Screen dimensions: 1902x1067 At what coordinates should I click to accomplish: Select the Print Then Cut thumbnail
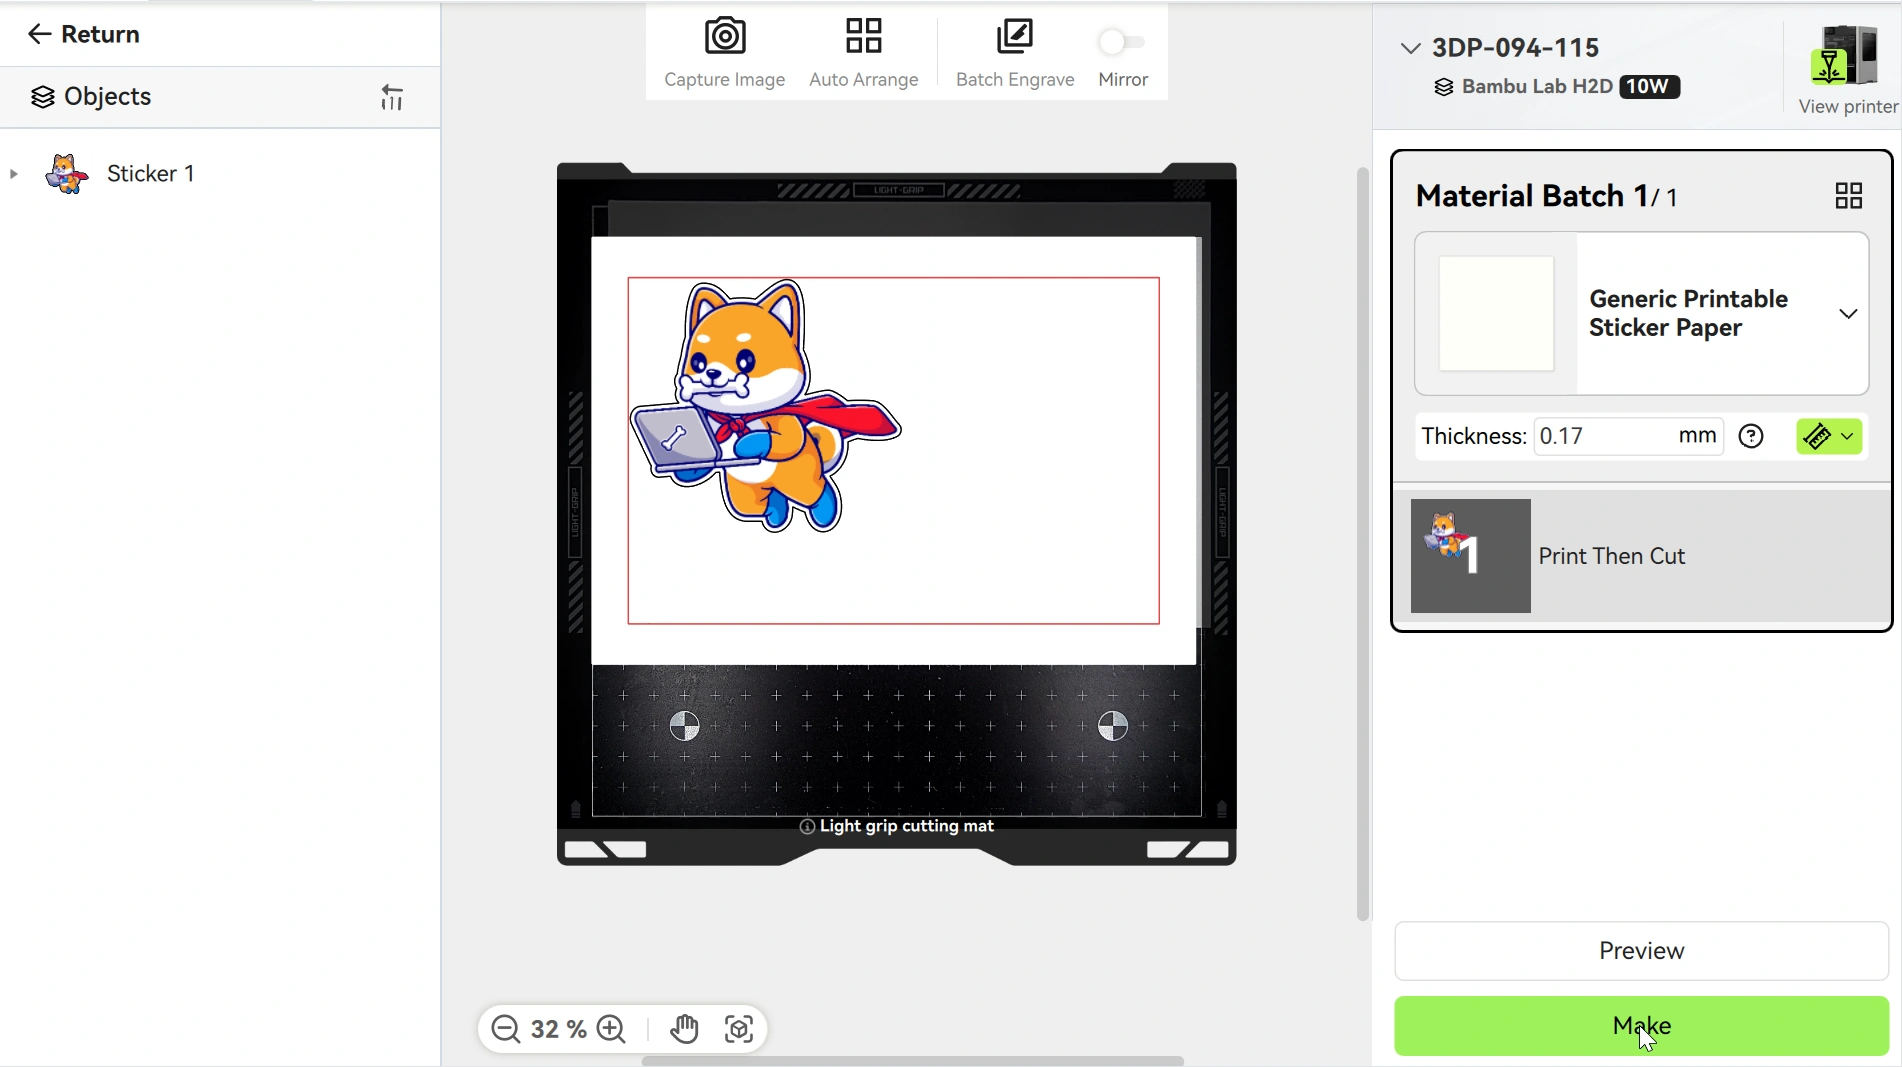tap(1471, 556)
